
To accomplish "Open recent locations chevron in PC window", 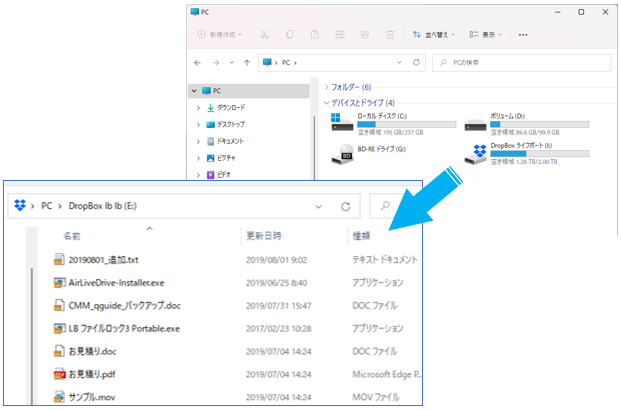I will (232, 63).
